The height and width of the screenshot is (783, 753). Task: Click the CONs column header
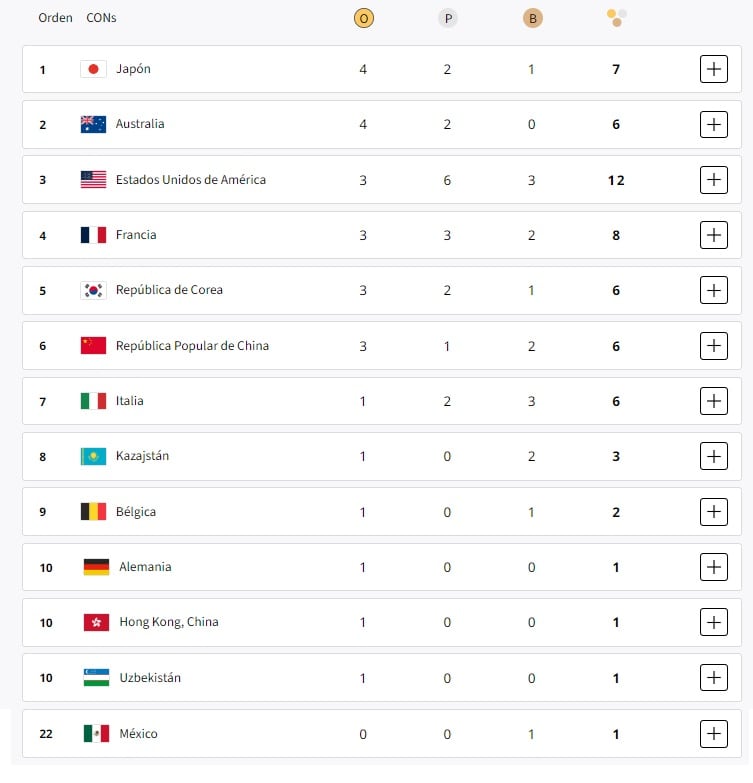pyautogui.click(x=101, y=18)
